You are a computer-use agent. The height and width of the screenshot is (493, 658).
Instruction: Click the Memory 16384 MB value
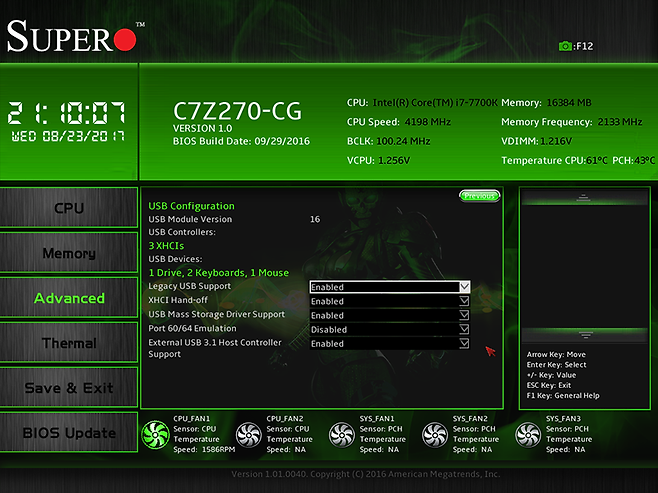(x=569, y=103)
